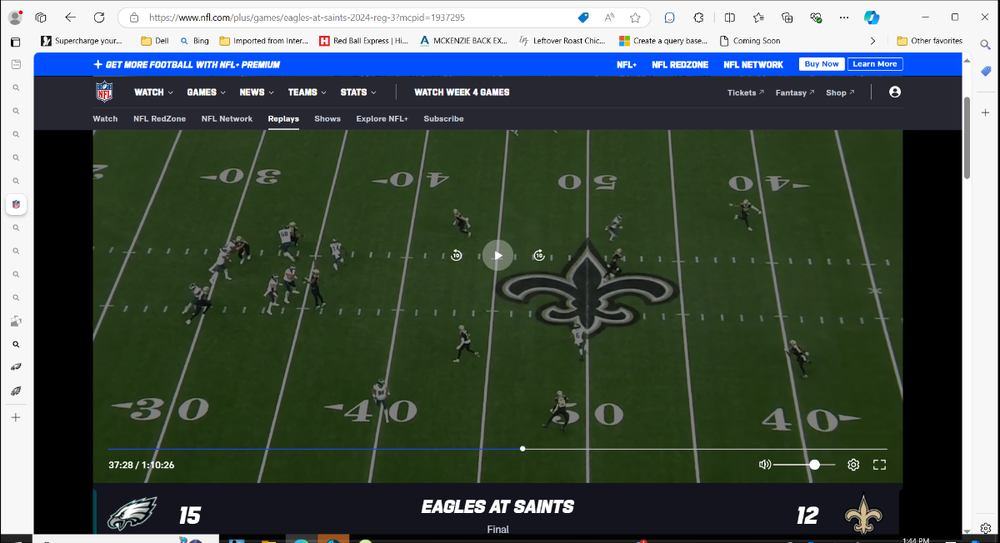The height and width of the screenshot is (543, 1000).
Task: Favorite this page with star icon
Action: click(635, 17)
